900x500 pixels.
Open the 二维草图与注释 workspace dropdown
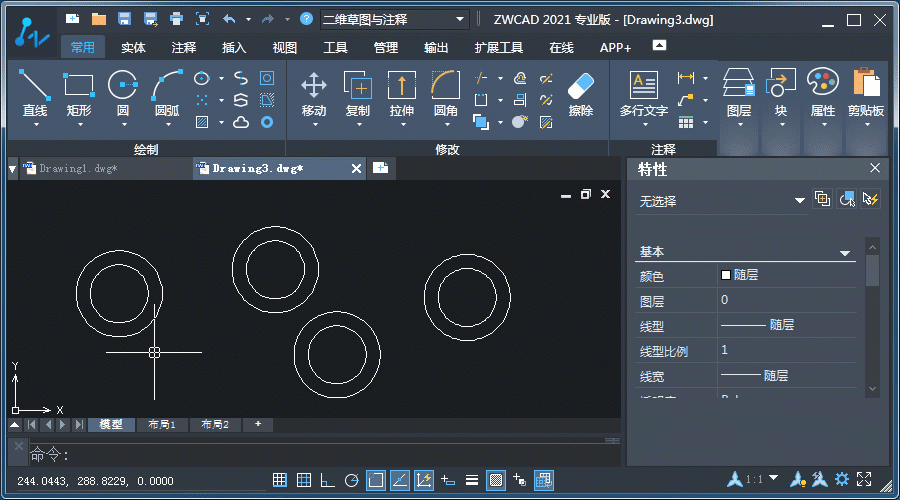click(x=395, y=19)
